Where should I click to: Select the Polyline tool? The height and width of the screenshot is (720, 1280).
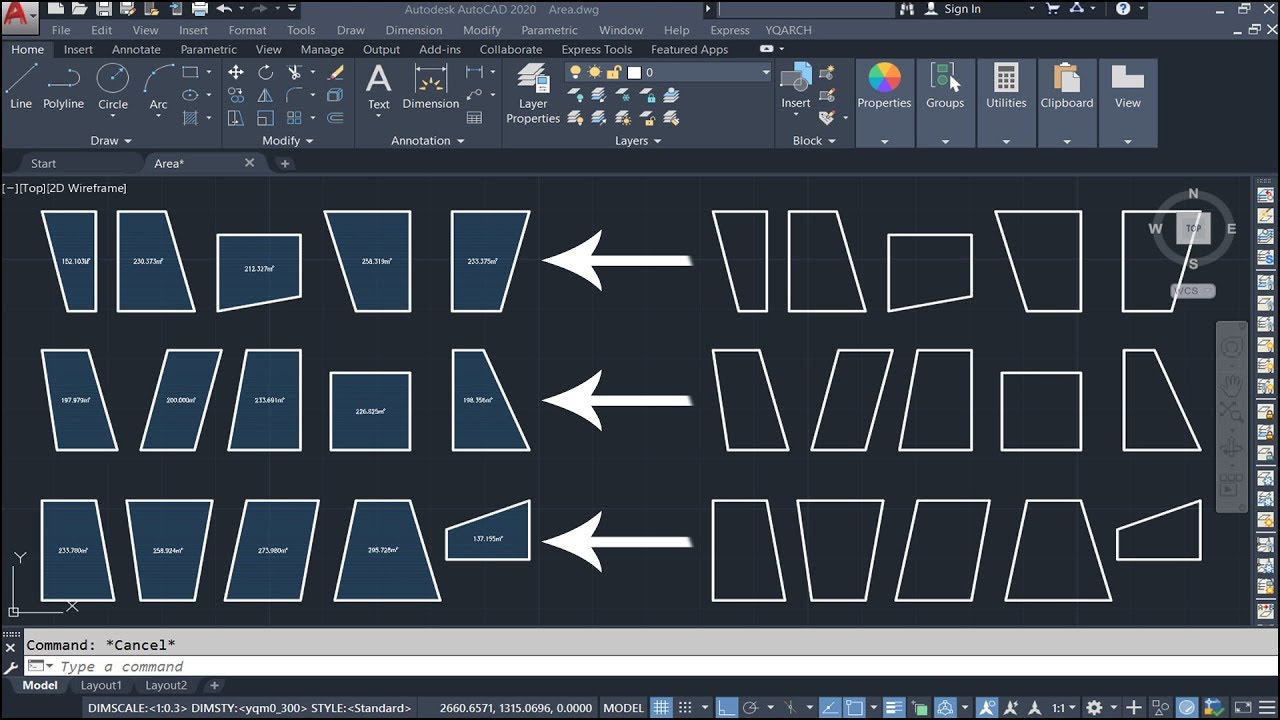63,86
